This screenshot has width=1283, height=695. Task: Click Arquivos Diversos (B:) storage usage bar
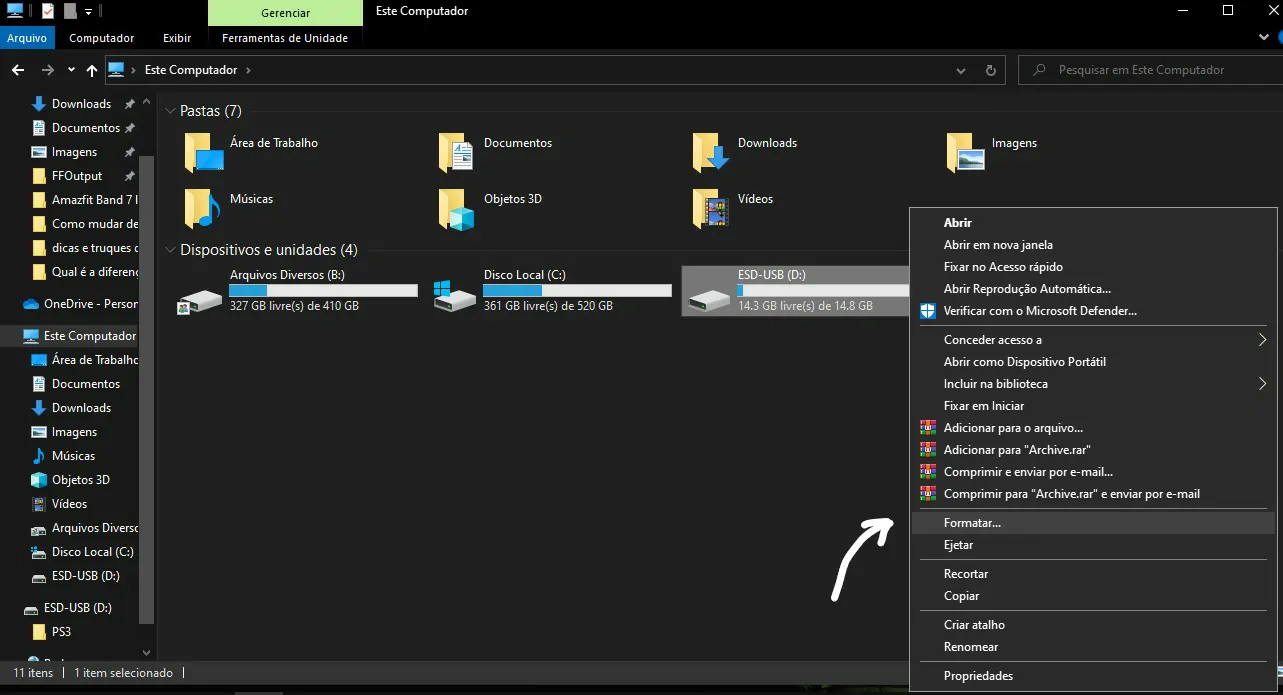tap(323, 290)
